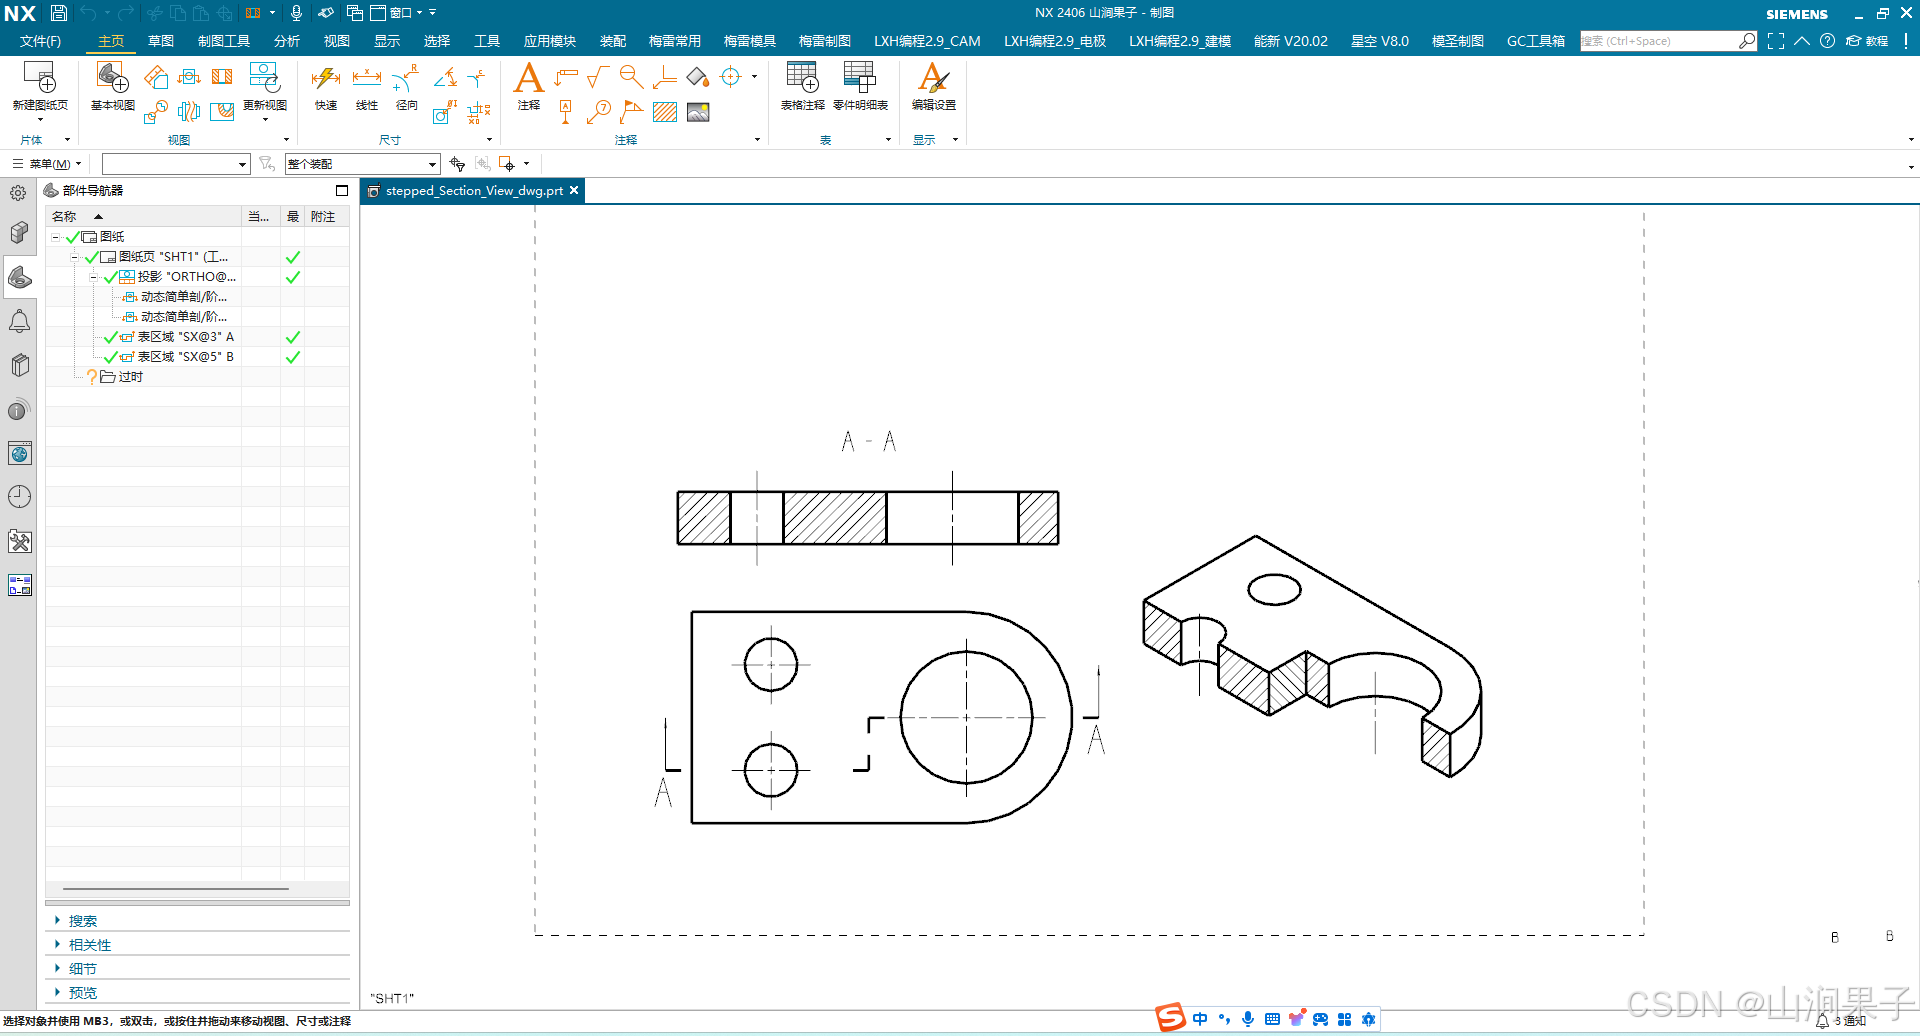Expand the 尺寸 group options arrow
This screenshot has height=1036, width=1920.
(489, 140)
